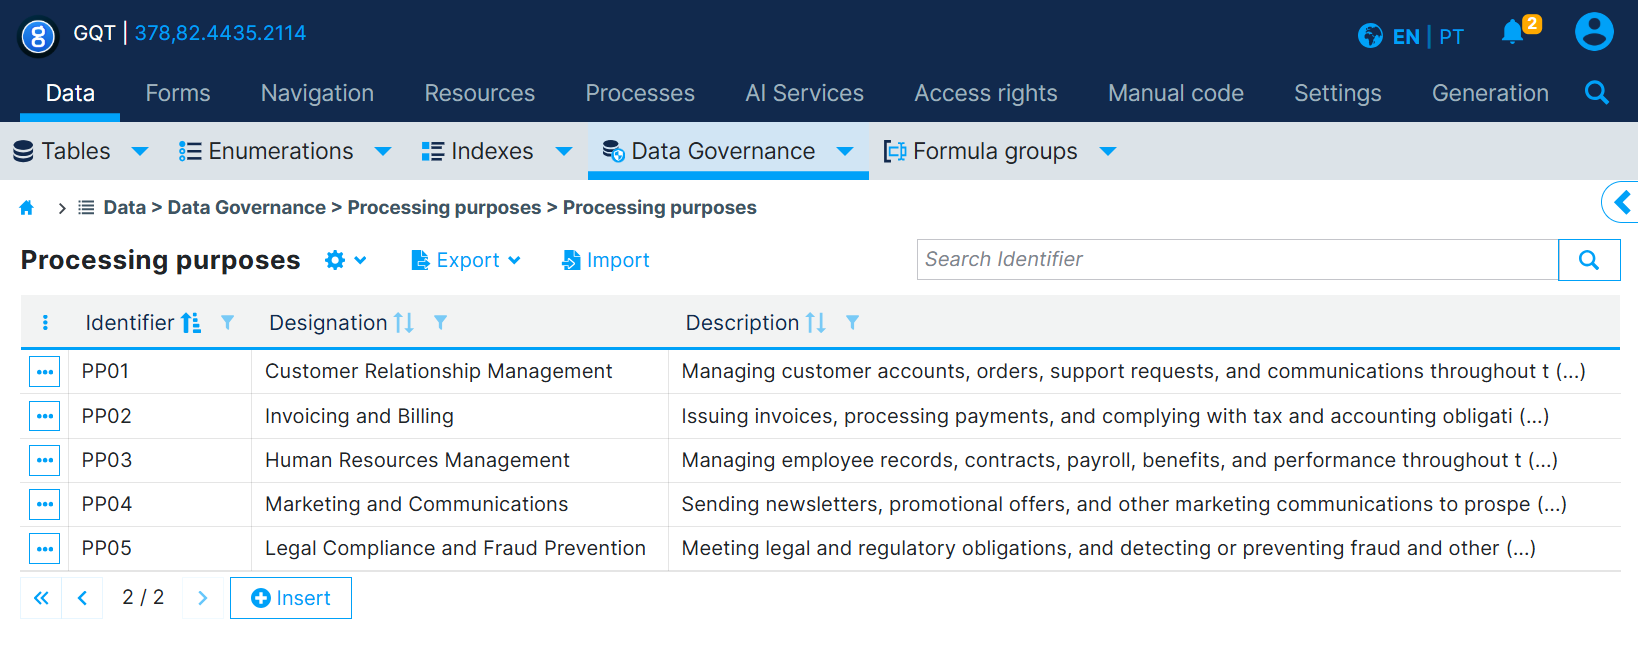The height and width of the screenshot is (657, 1638).
Task: Click Legal Compliance and Fraud Prevention cell
Action: (460, 548)
